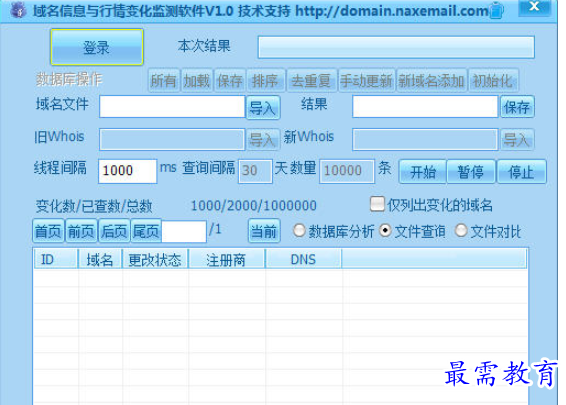Click the 更改状态 column header
Screen dimensions: 566x405
tap(155, 259)
